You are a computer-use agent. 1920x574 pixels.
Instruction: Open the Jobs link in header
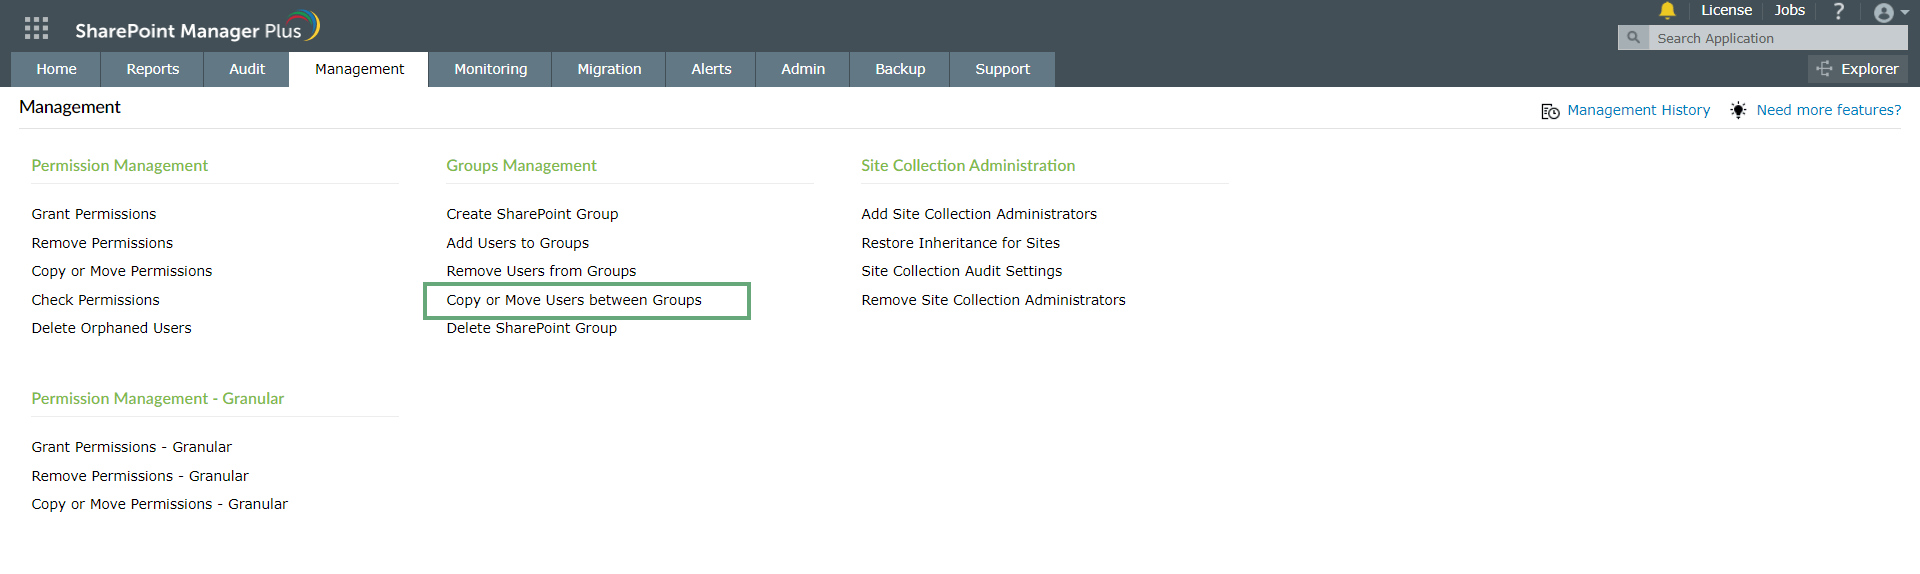[x=1789, y=10]
